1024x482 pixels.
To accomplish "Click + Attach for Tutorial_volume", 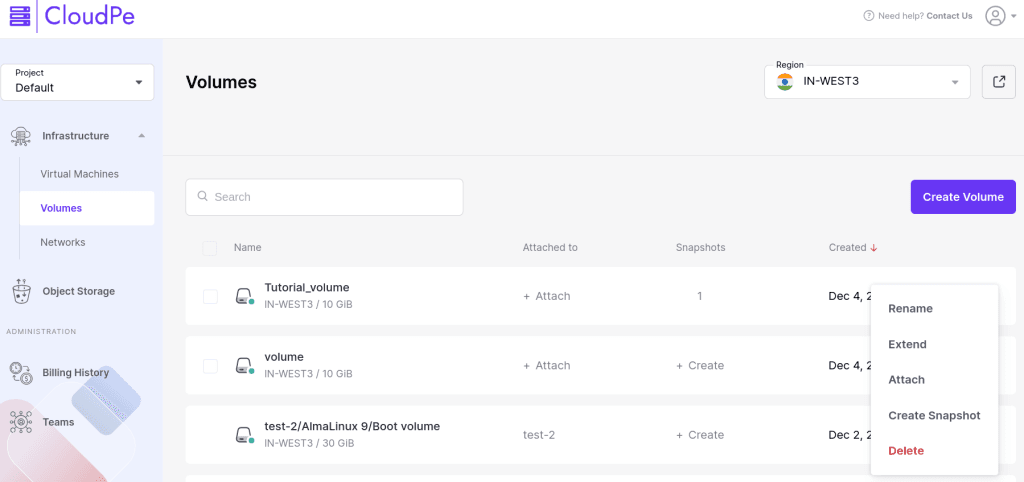I will tap(547, 296).
